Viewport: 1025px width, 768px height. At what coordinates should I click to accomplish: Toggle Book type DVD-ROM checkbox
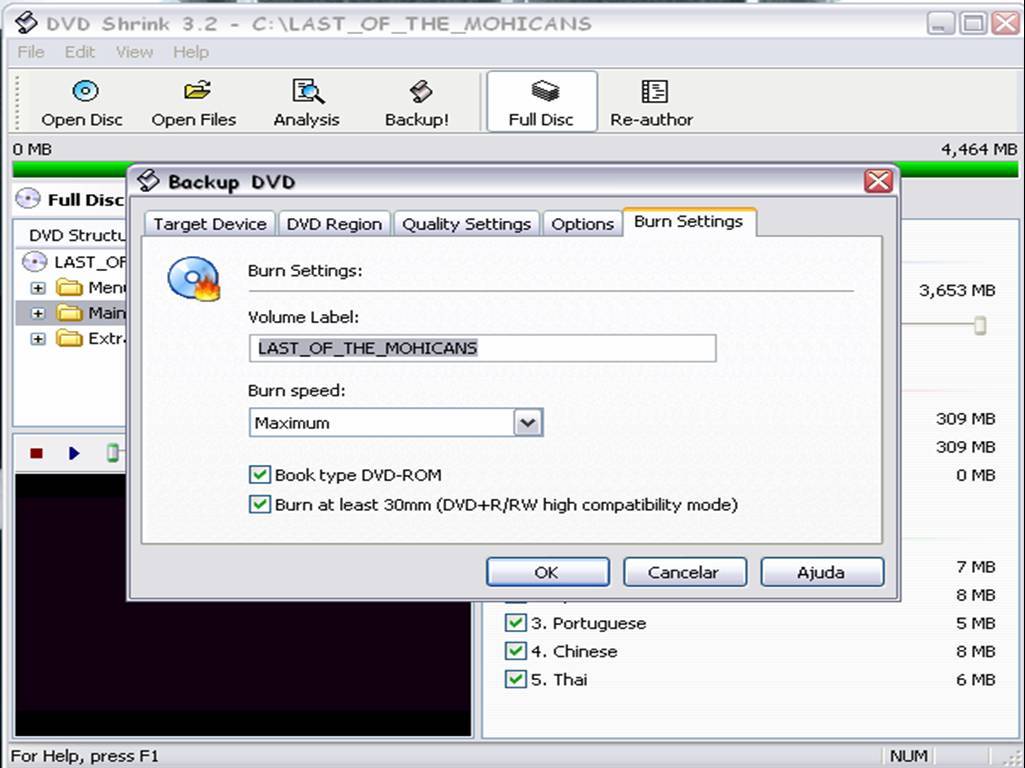pyautogui.click(x=260, y=475)
